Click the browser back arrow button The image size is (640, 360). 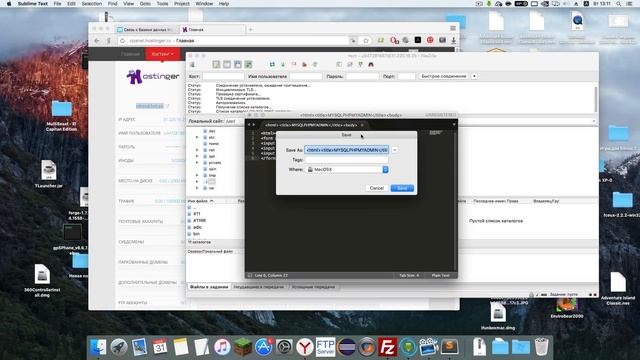tap(97, 41)
